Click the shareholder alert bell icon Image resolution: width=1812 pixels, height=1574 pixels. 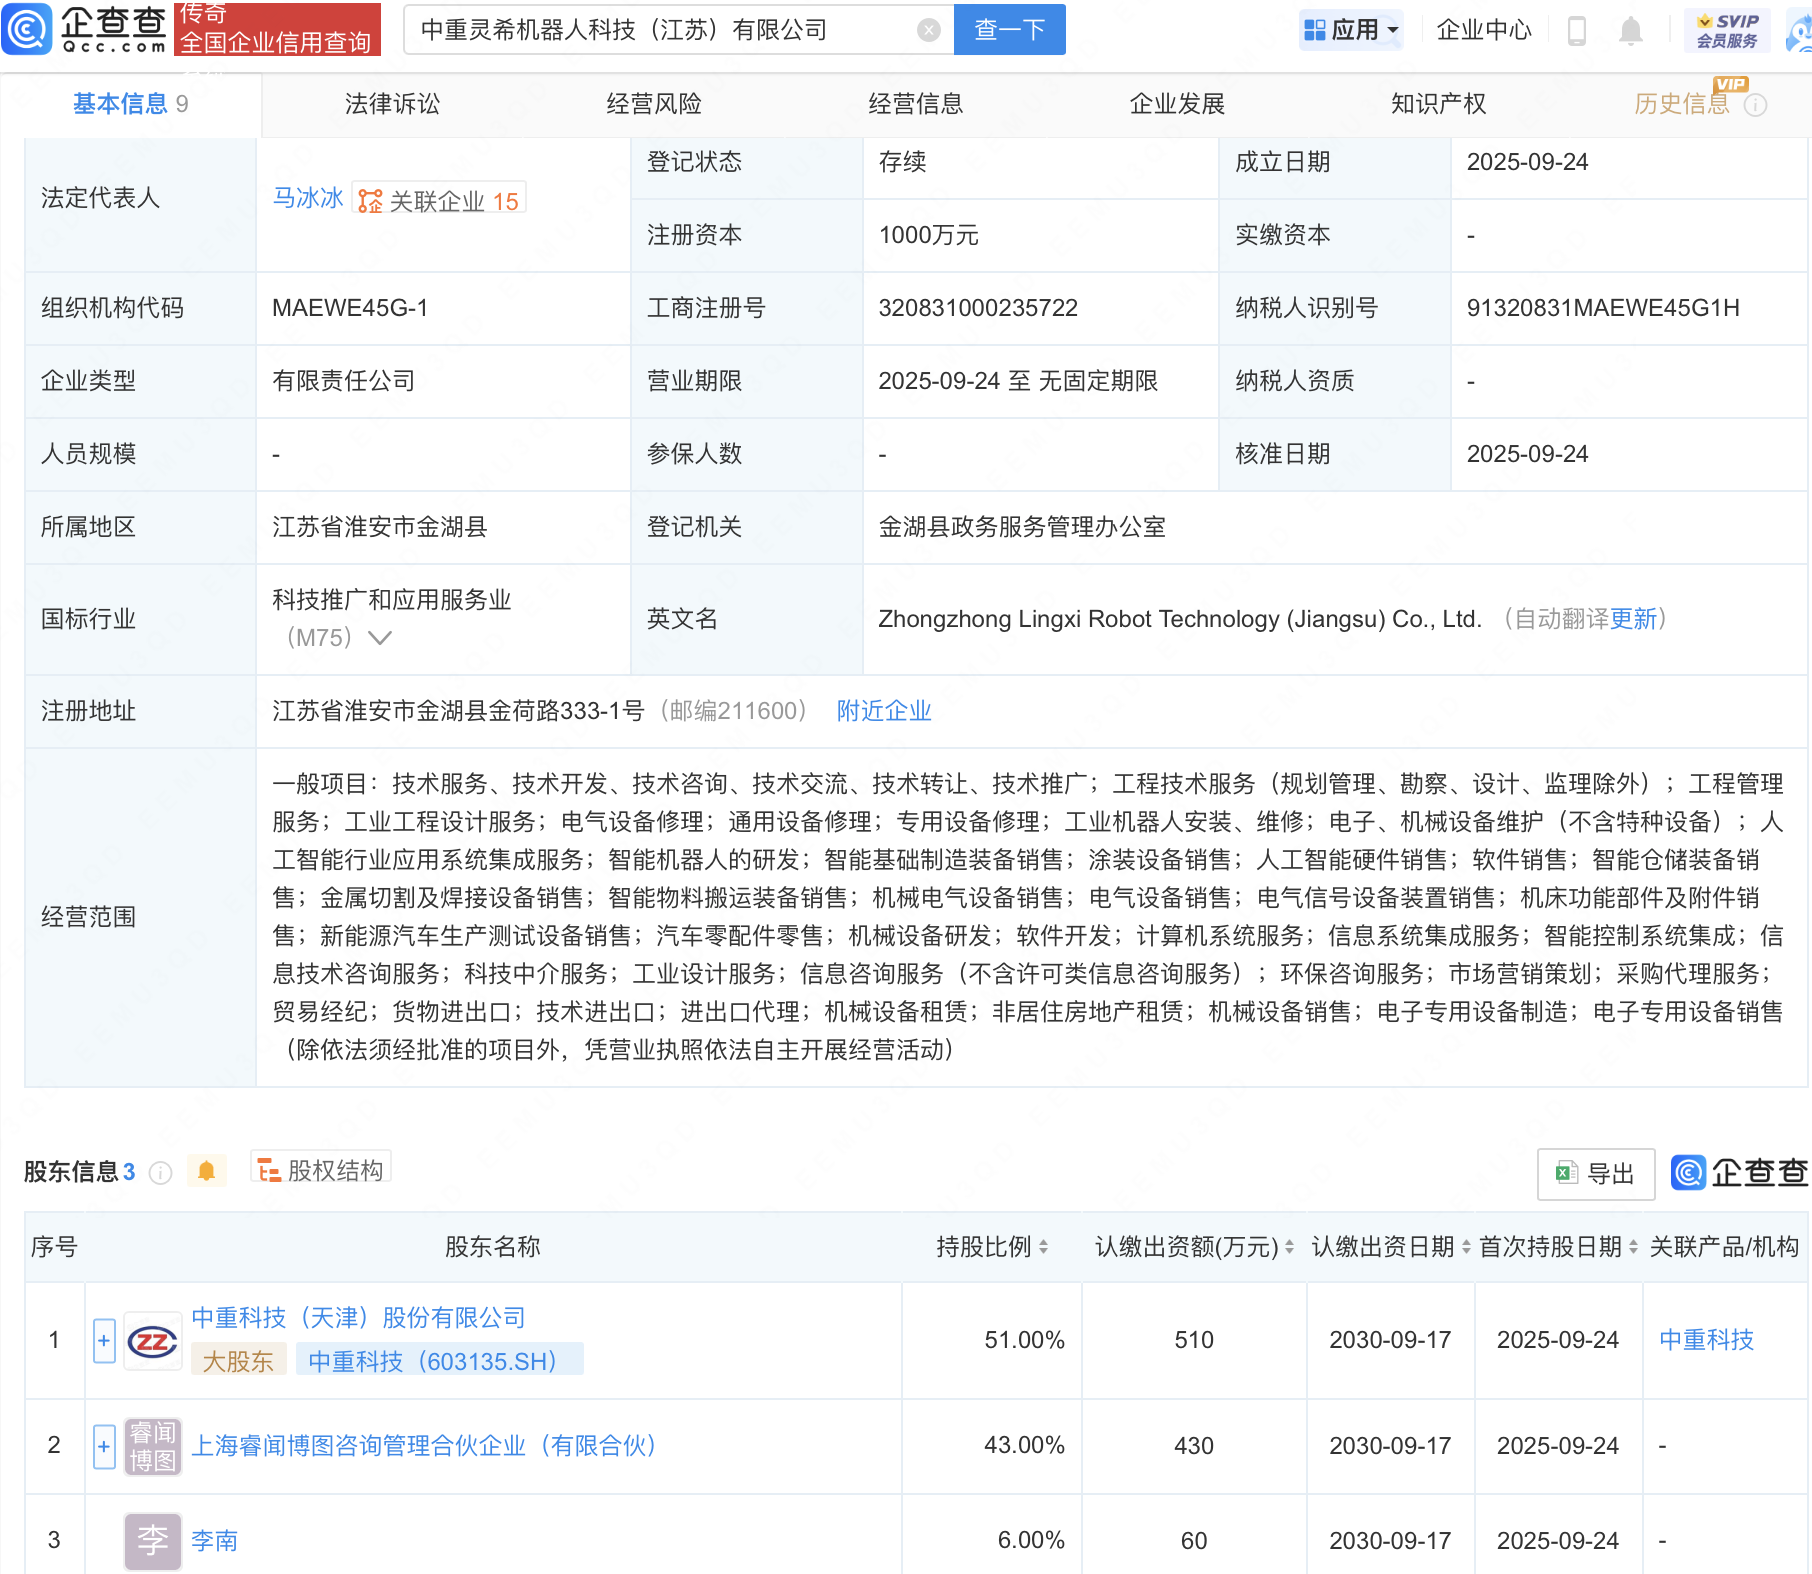click(207, 1171)
